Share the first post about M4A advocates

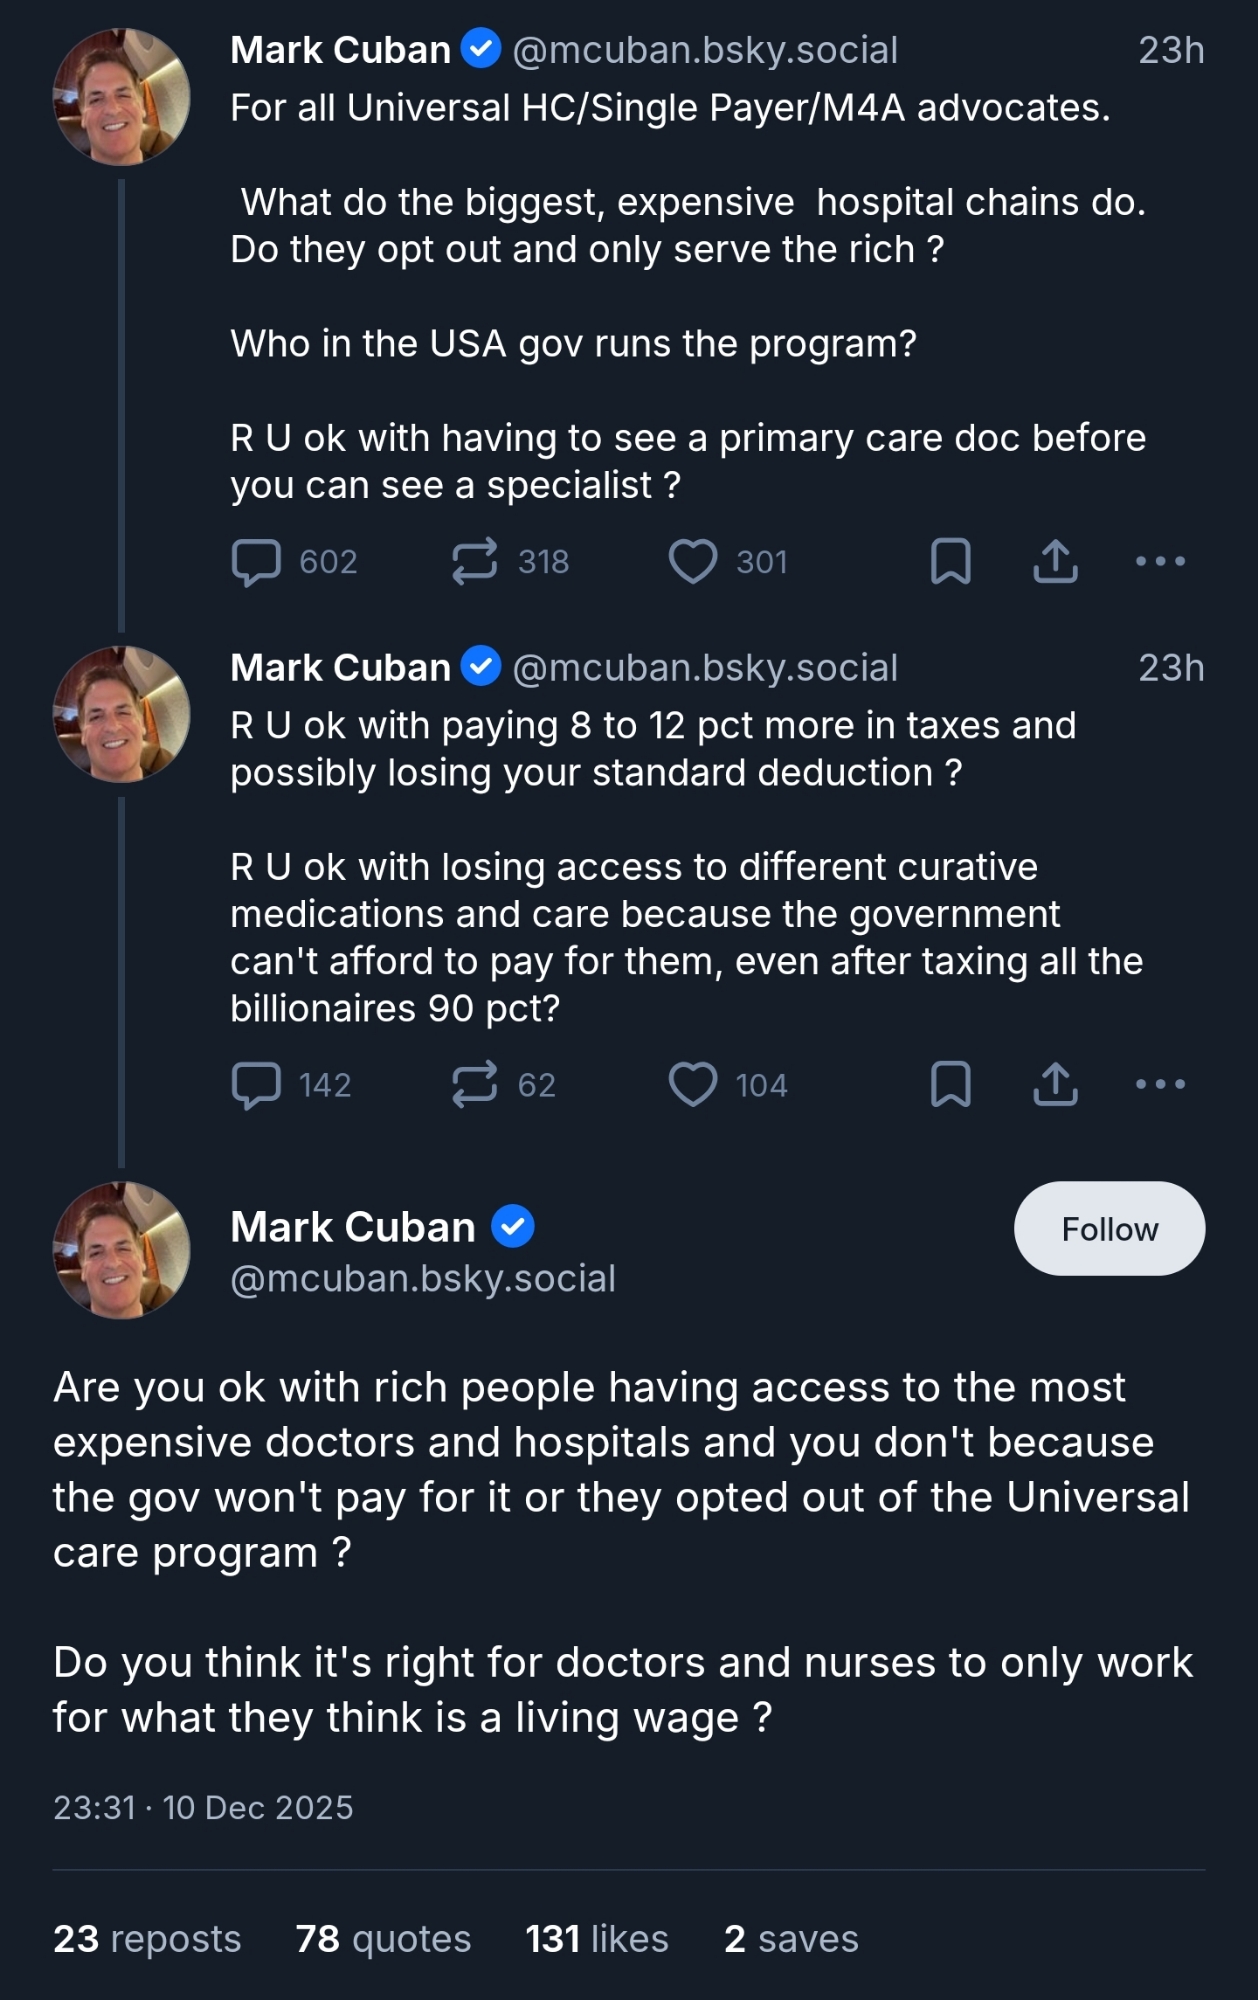(1055, 562)
